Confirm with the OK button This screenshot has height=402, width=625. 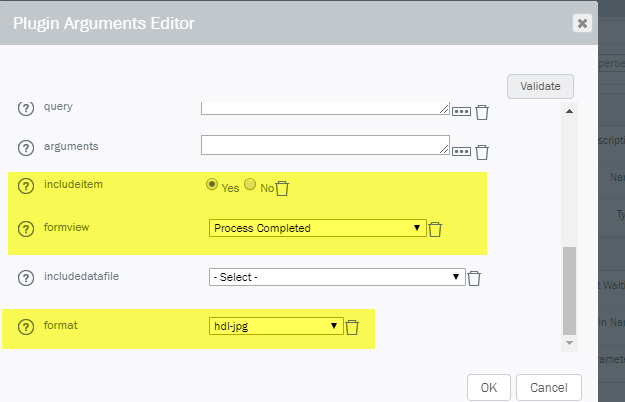489,387
